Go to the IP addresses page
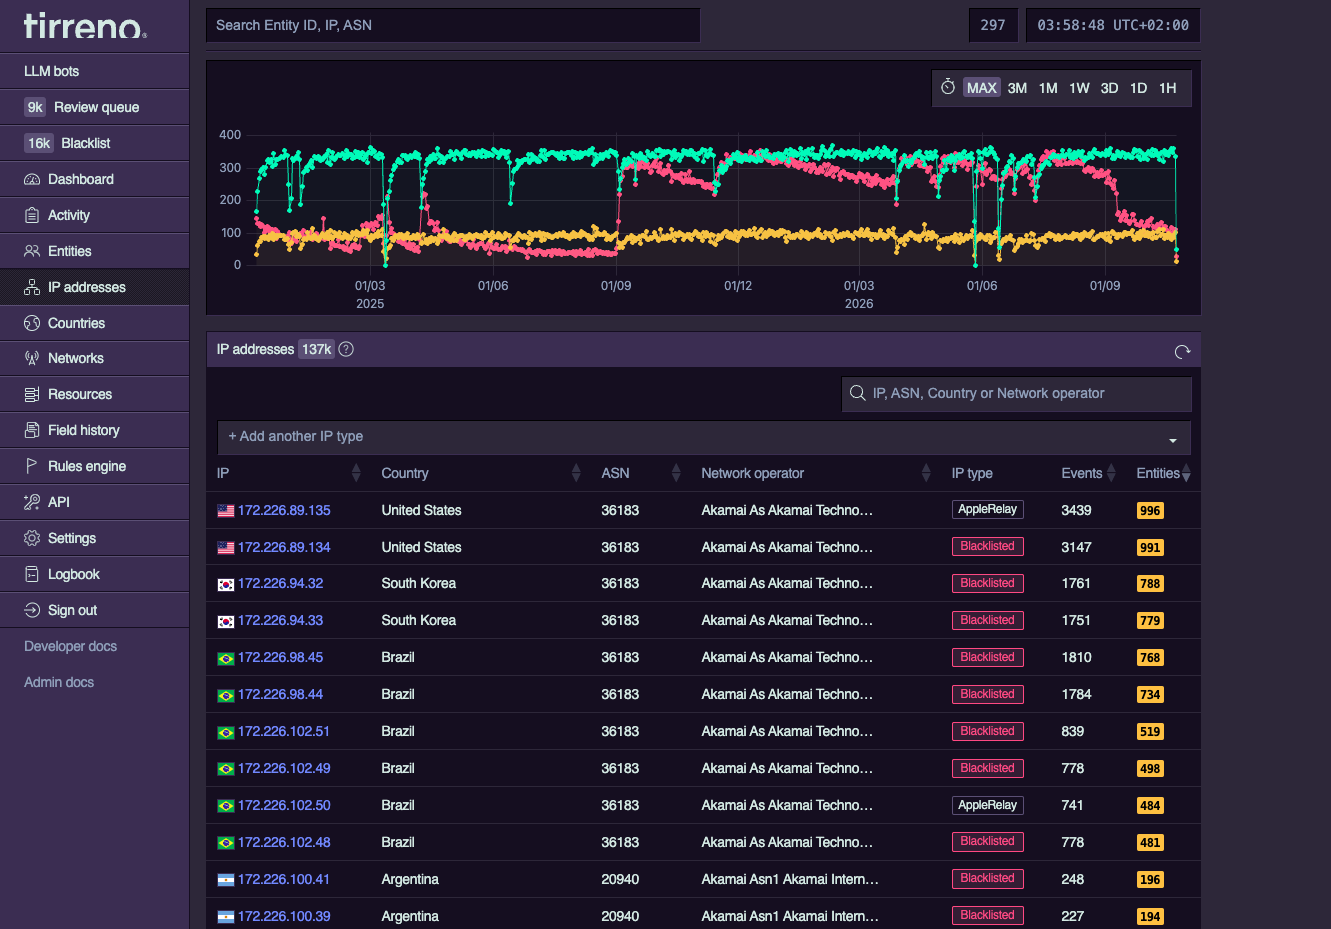This screenshot has height=929, width=1331. (x=95, y=287)
